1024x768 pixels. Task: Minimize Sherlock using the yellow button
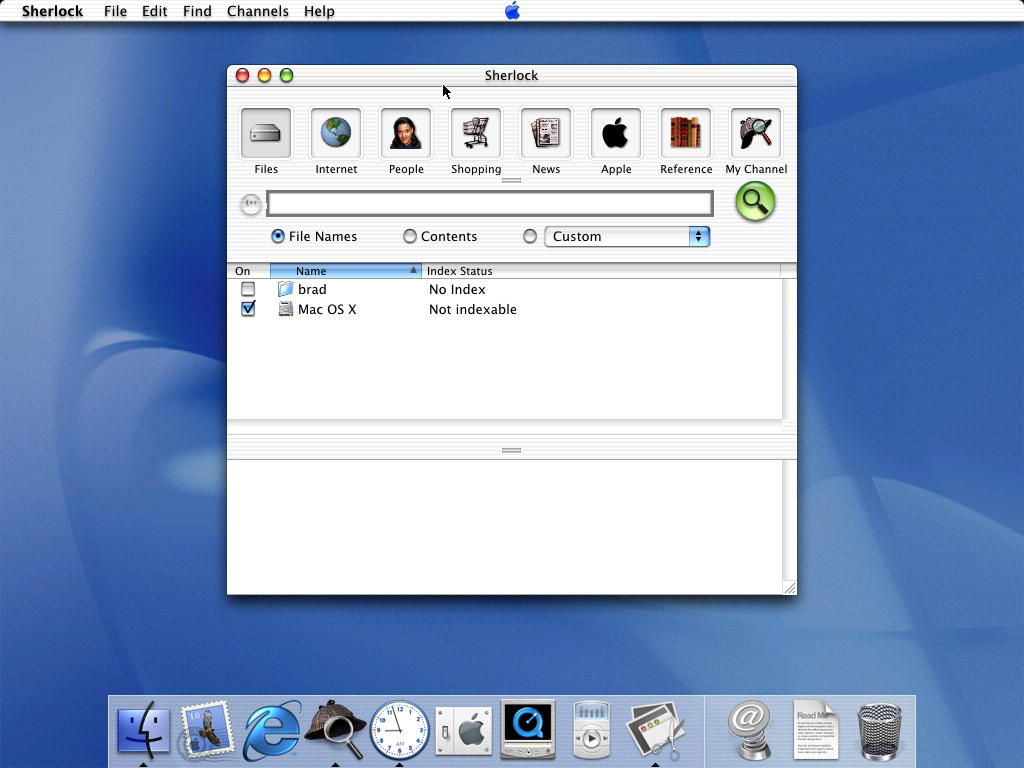click(x=264, y=75)
